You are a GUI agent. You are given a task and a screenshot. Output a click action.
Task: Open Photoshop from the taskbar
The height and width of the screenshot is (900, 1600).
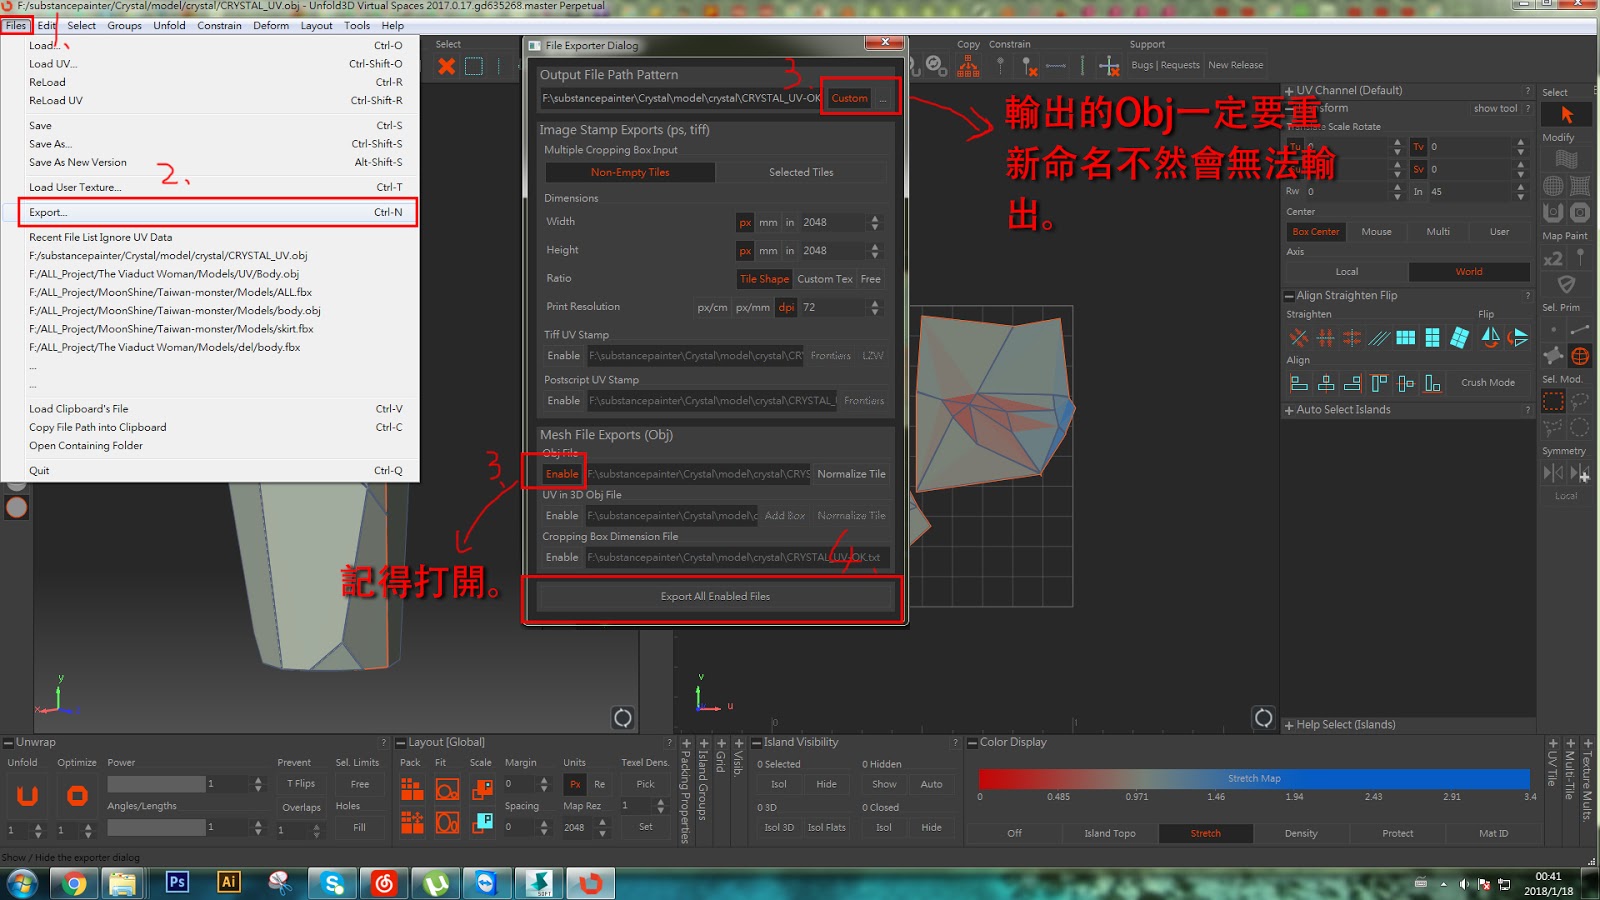(x=177, y=882)
